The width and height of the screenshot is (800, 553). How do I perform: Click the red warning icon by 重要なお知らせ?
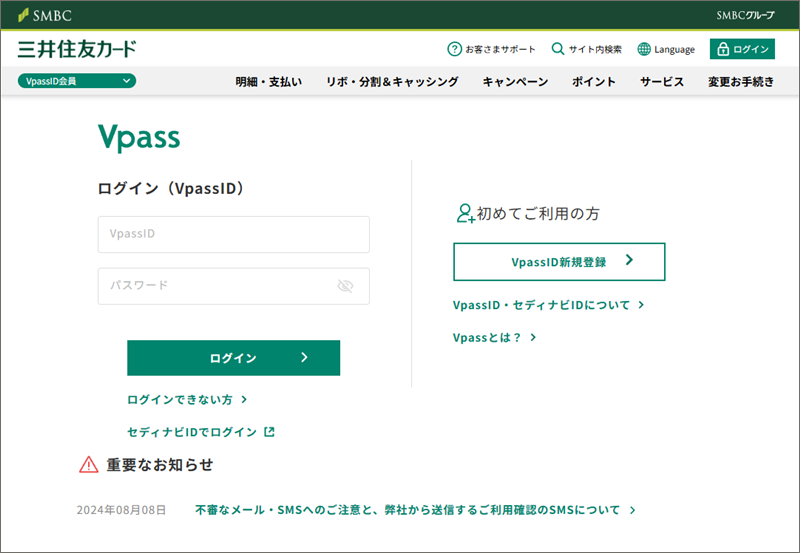tap(89, 464)
